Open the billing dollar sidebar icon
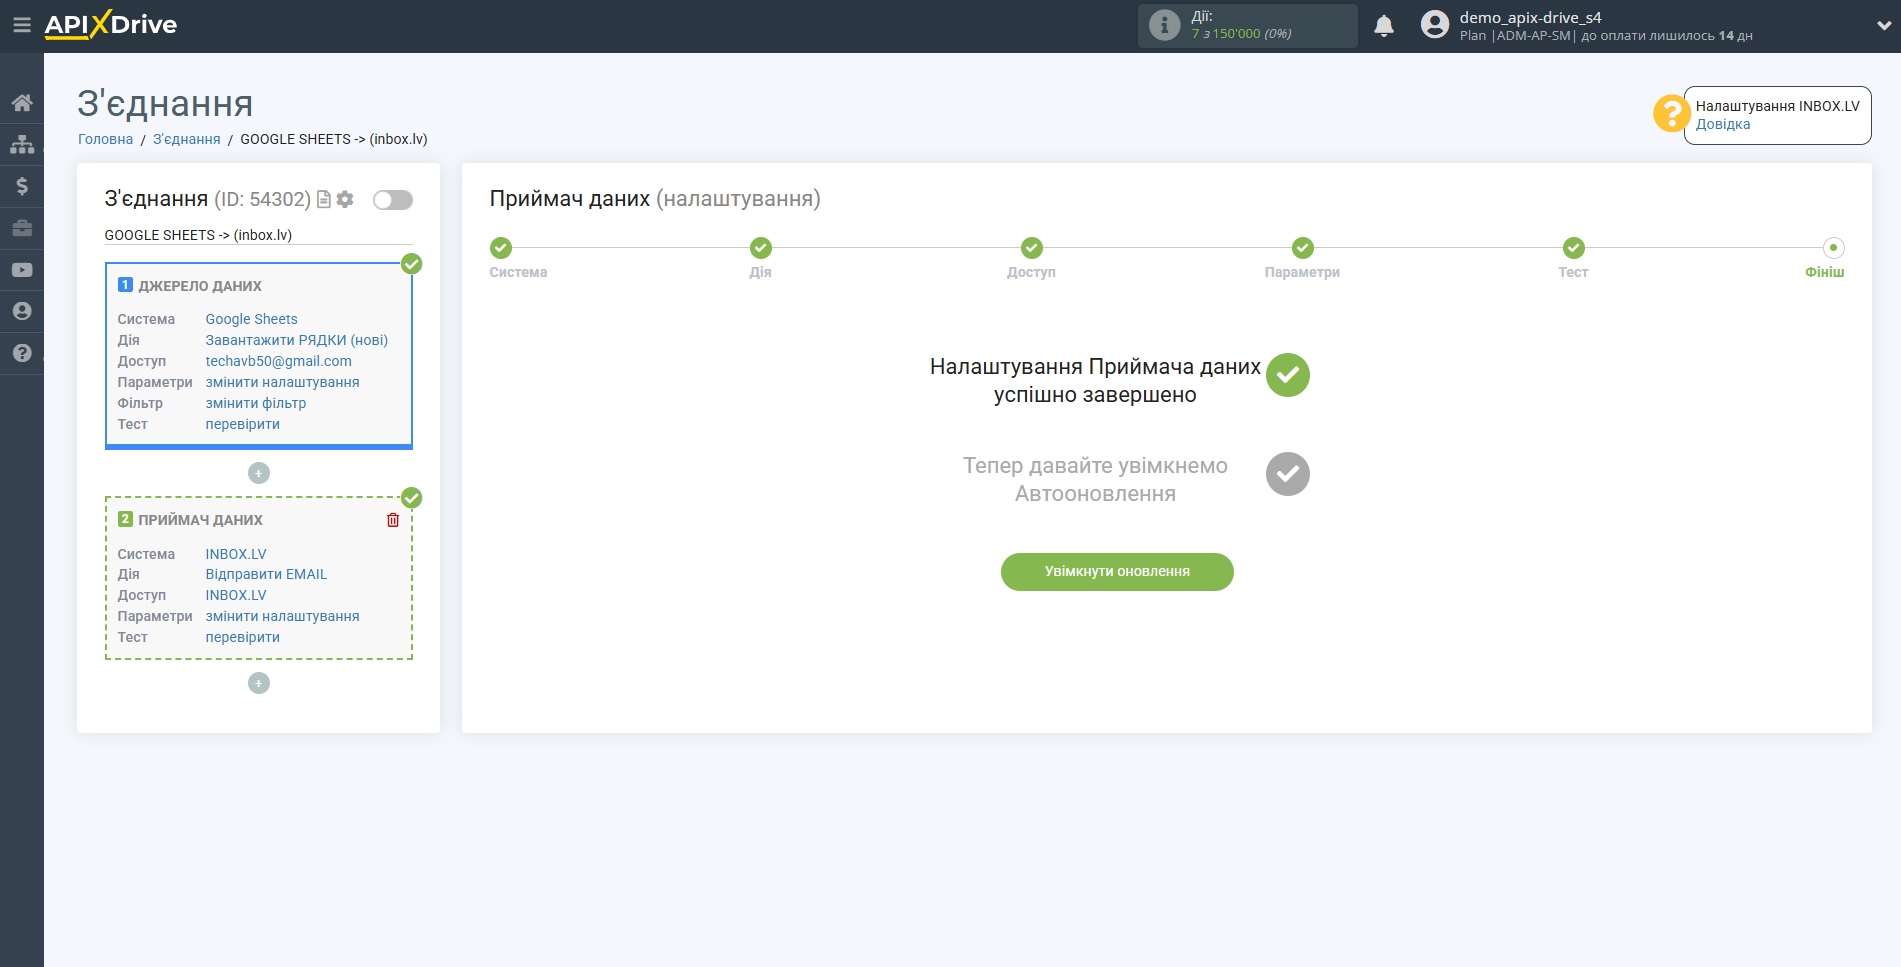Screen dimensions: 1901x967 pyautogui.click(x=22, y=186)
